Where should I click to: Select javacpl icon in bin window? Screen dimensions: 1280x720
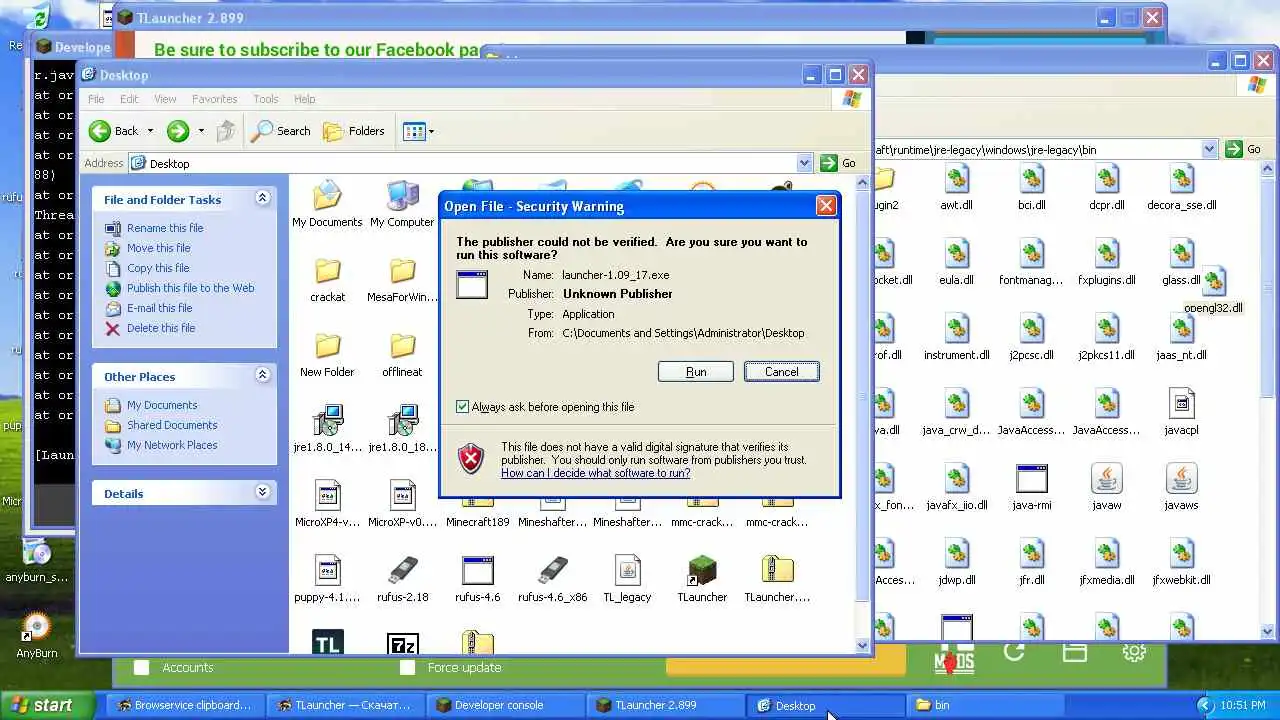(1181, 405)
